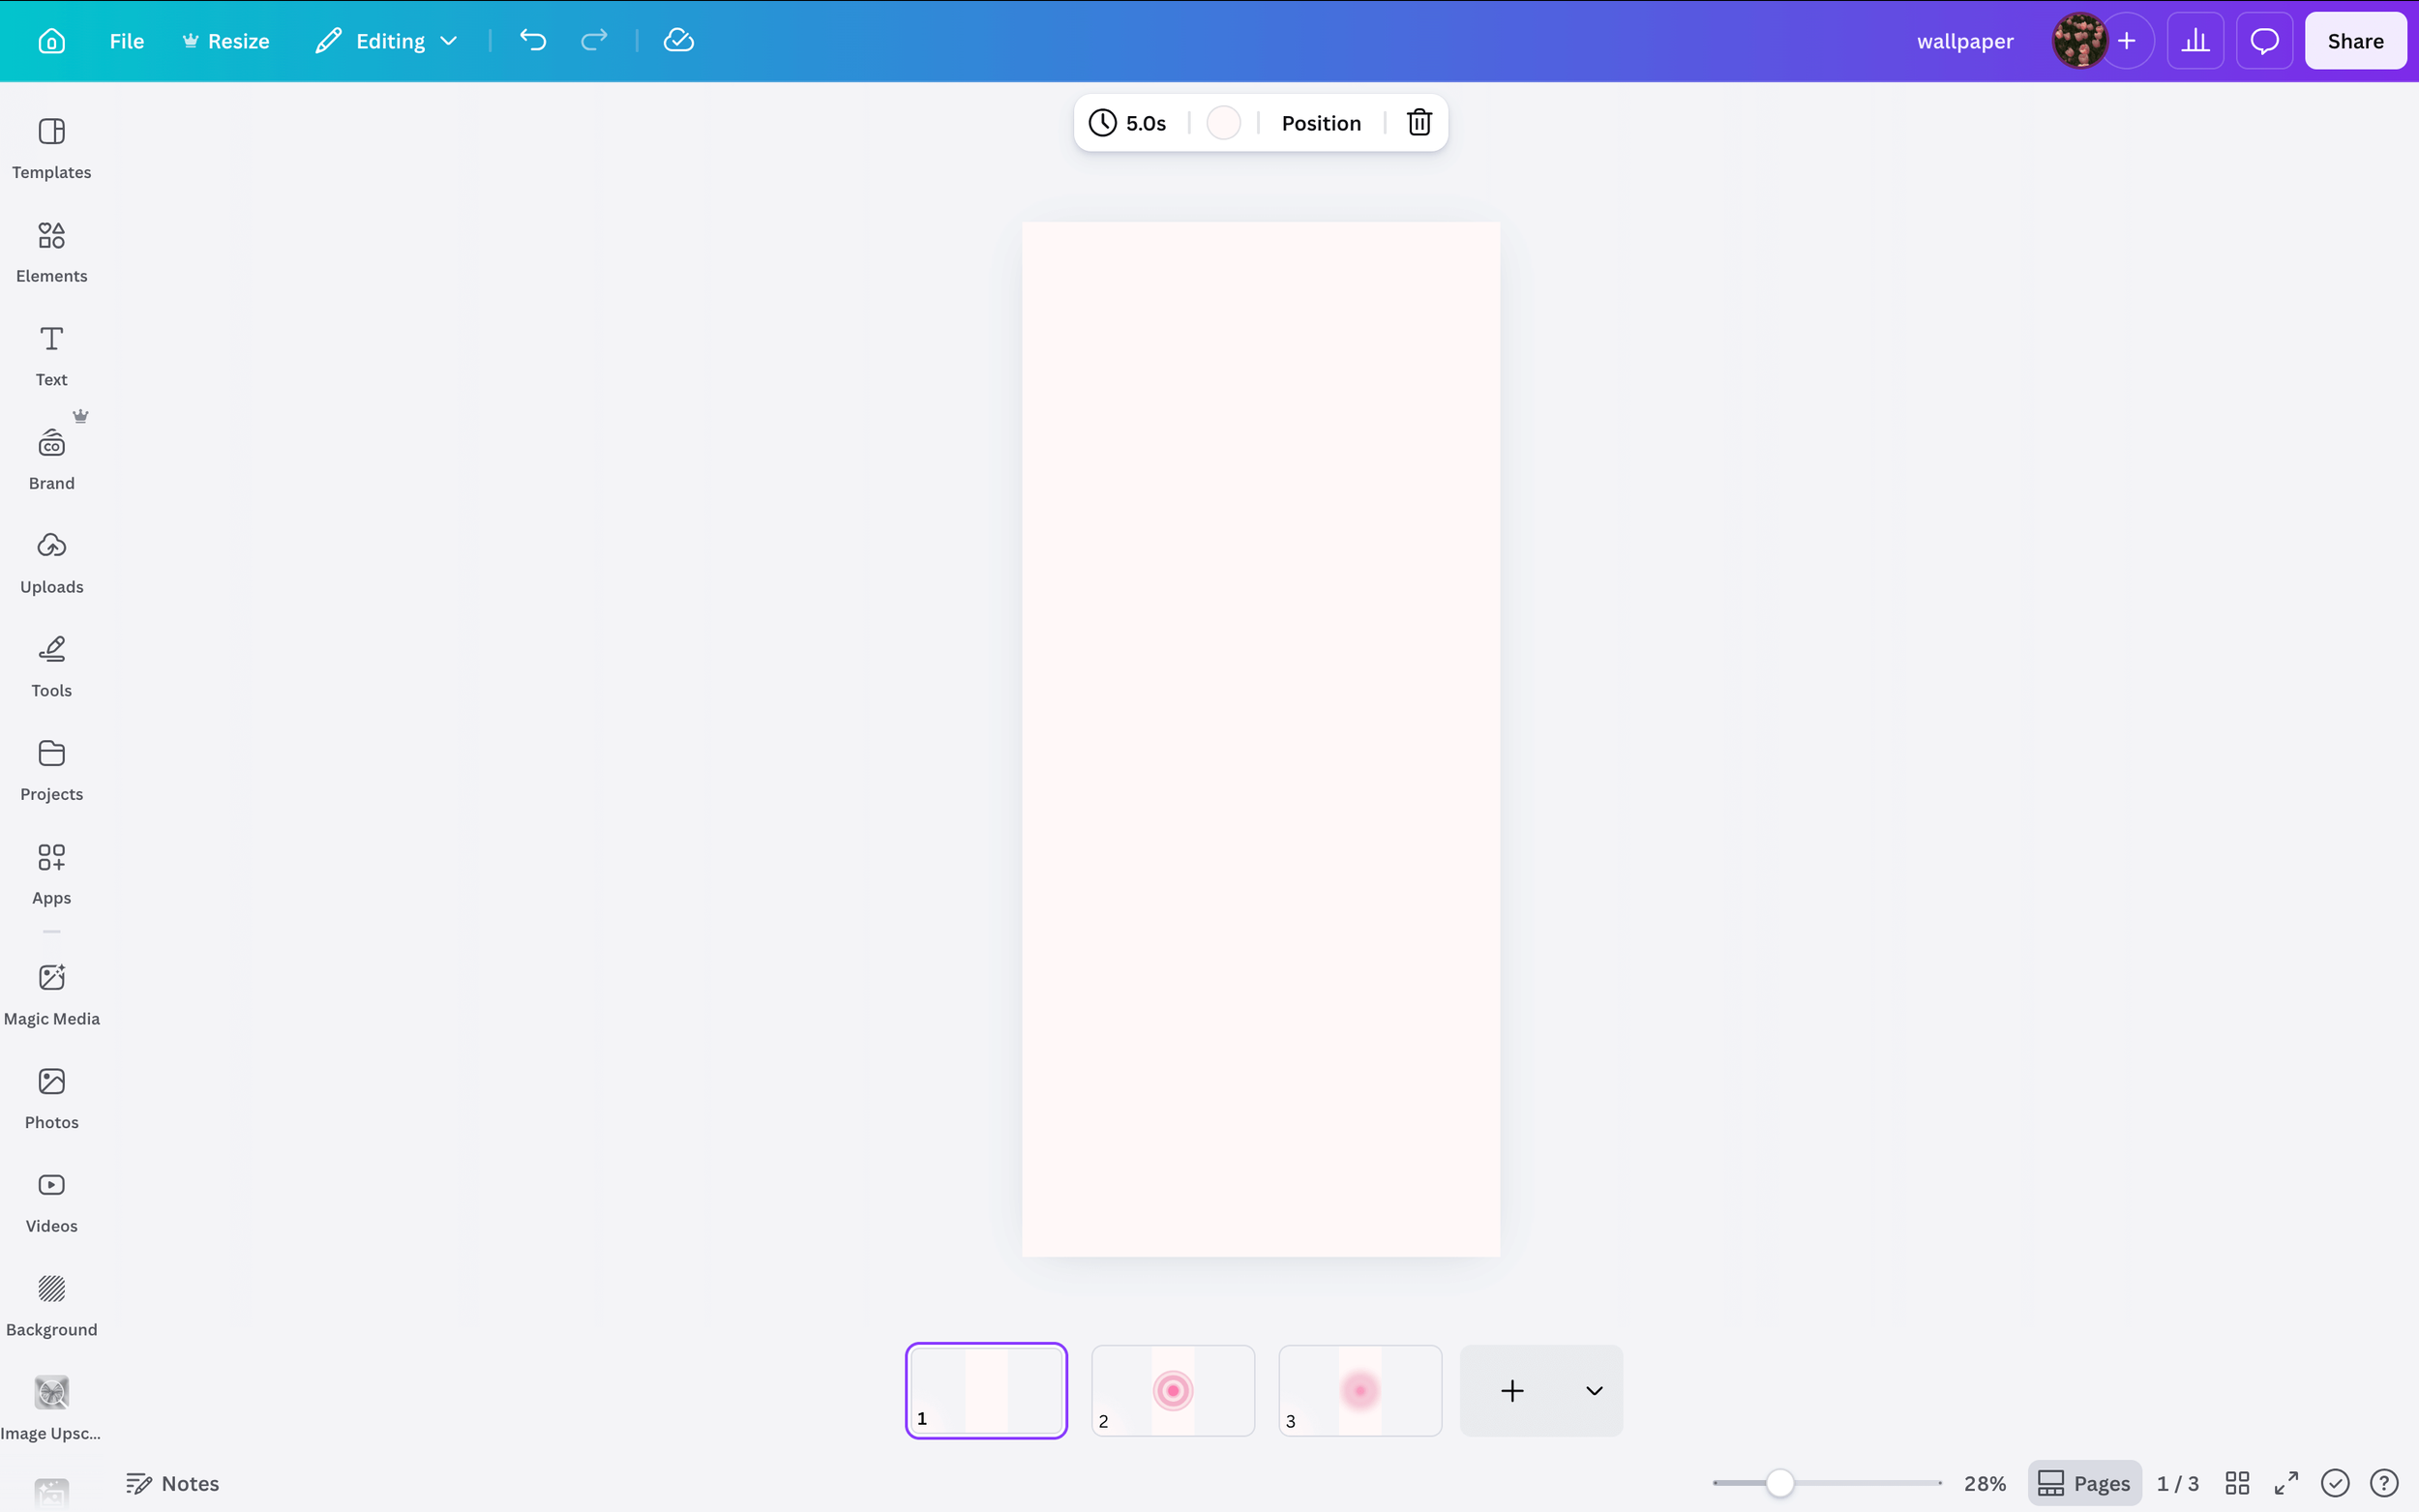Image resolution: width=2419 pixels, height=1512 pixels.
Task: Open the Background panel
Action: (x=51, y=1305)
